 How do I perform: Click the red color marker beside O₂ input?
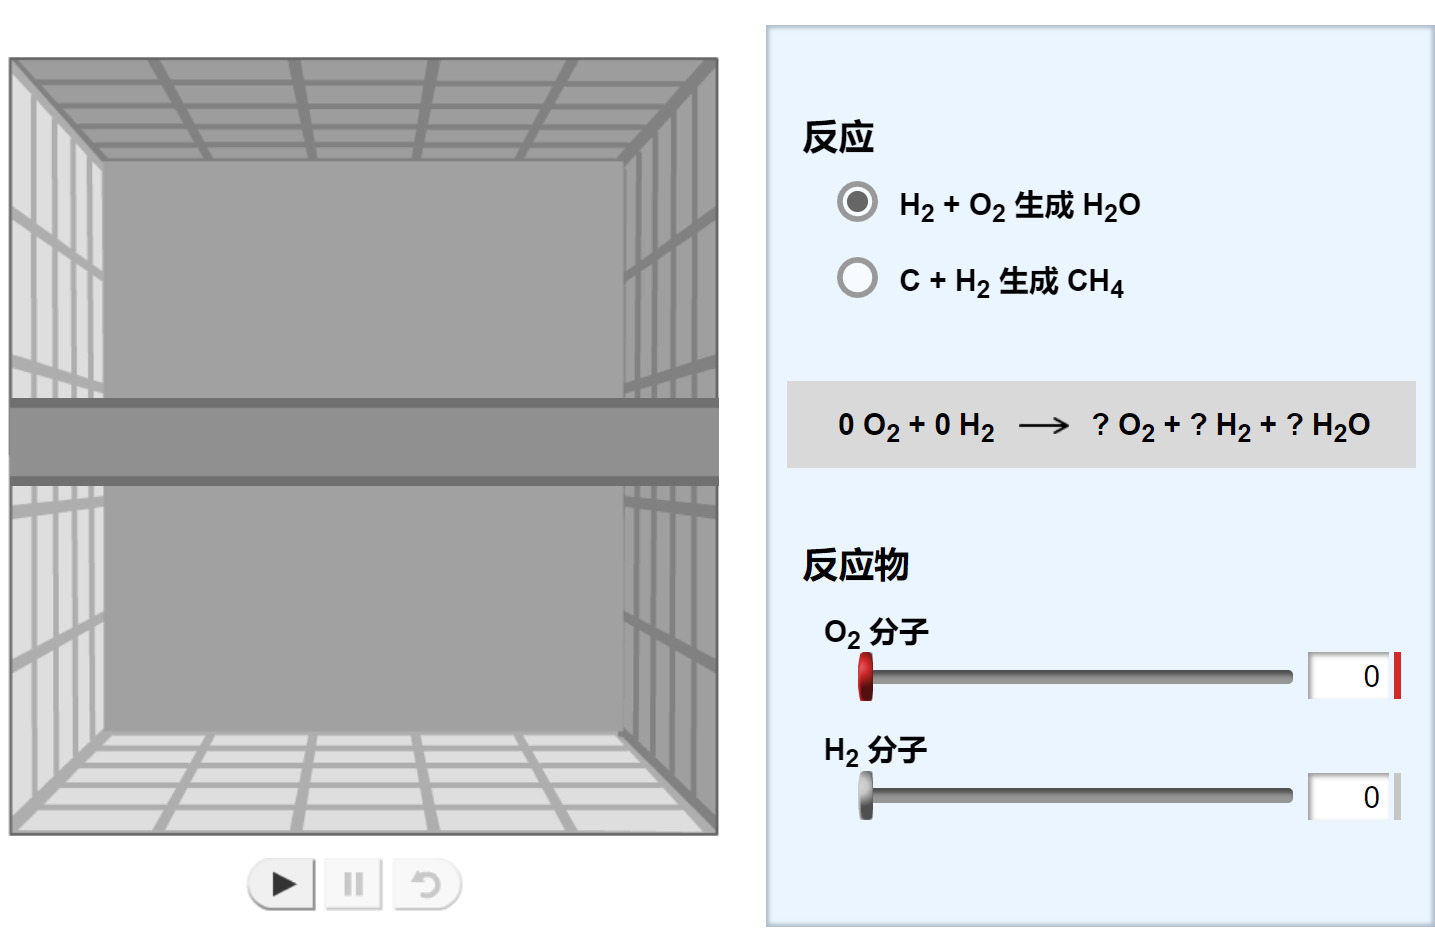(1397, 676)
